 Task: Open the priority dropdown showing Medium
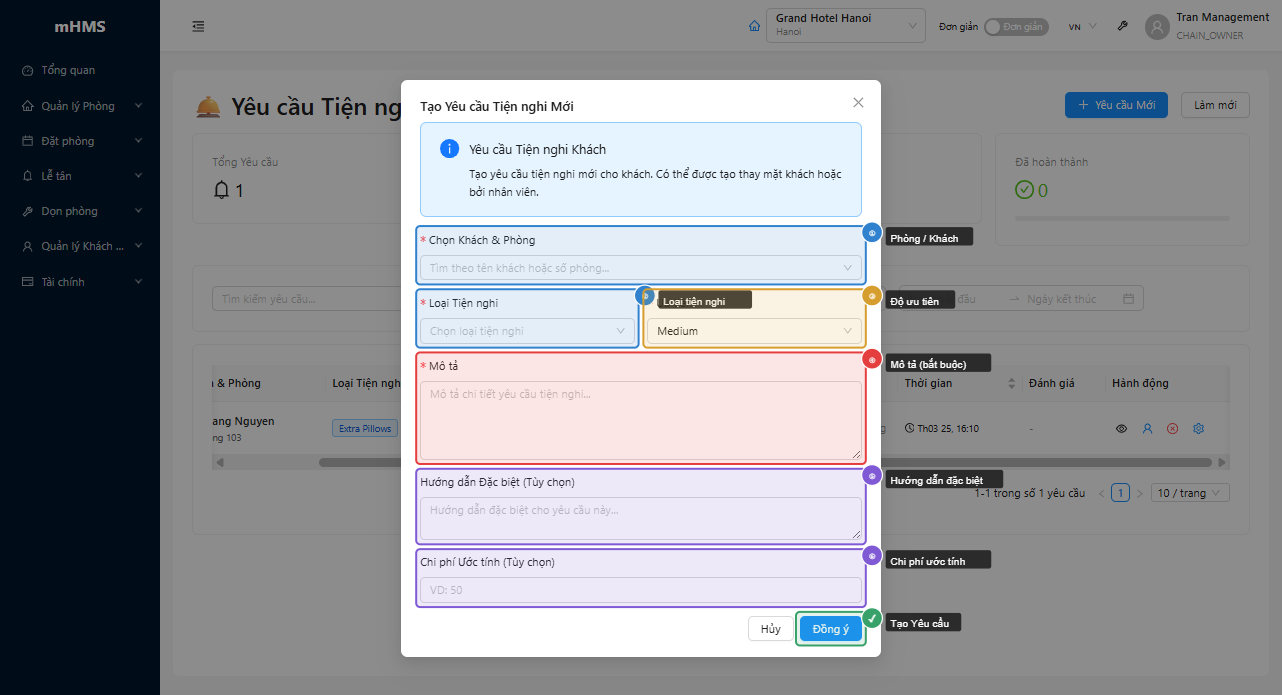754,331
